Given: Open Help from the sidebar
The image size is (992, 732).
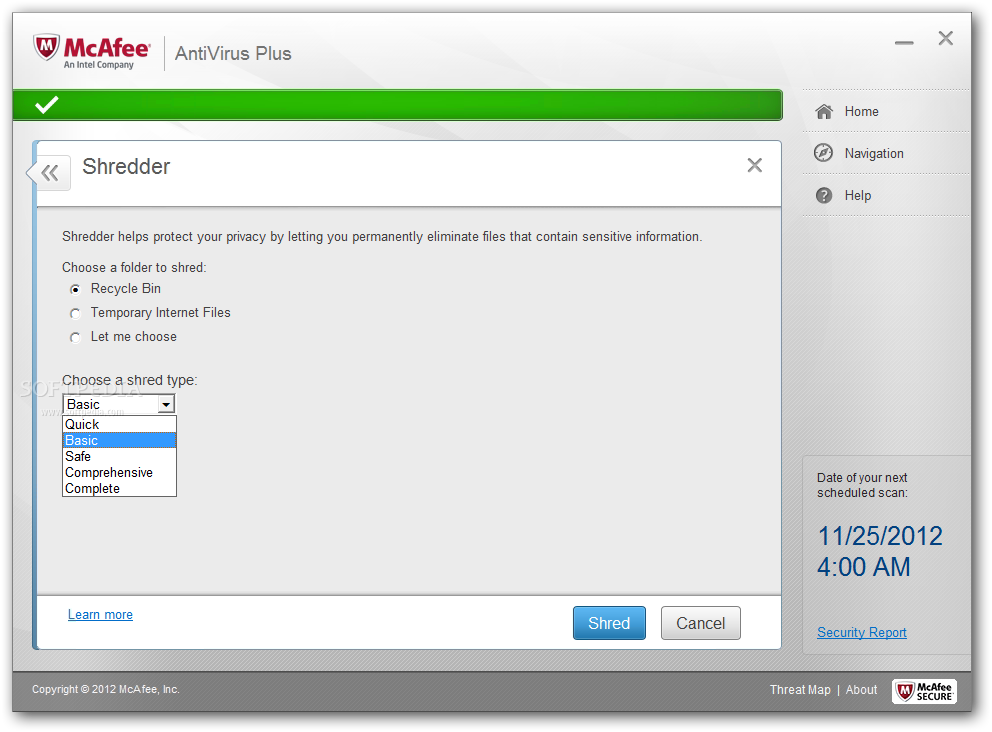Looking at the screenshot, I should [x=886, y=195].
